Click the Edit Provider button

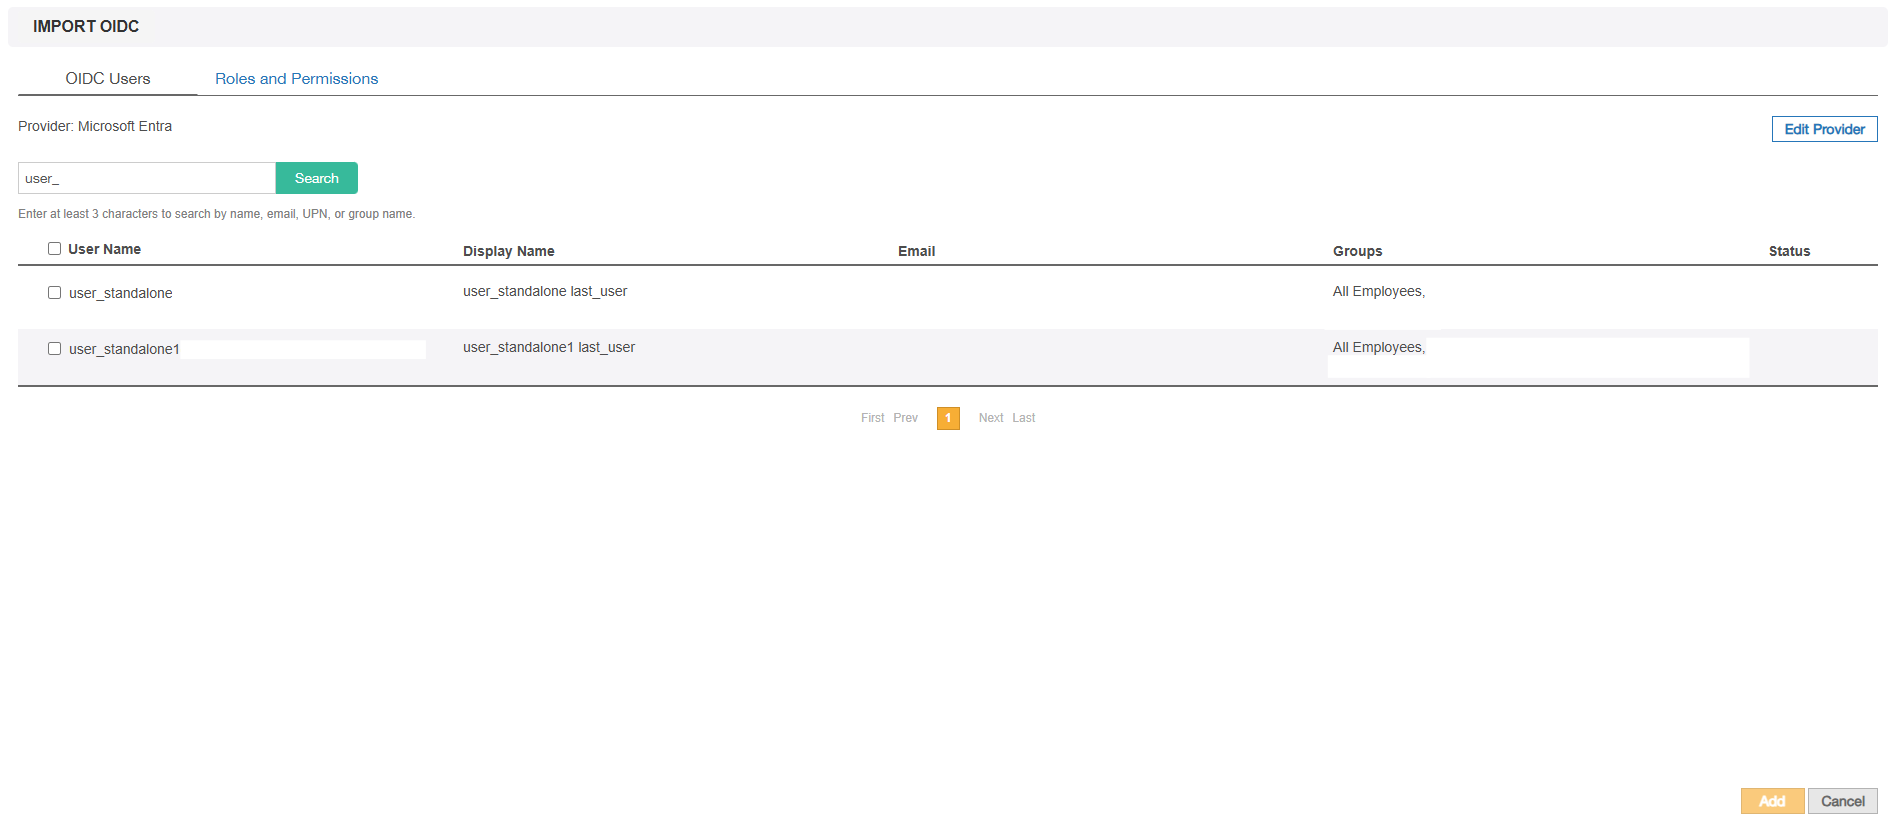click(x=1824, y=129)
